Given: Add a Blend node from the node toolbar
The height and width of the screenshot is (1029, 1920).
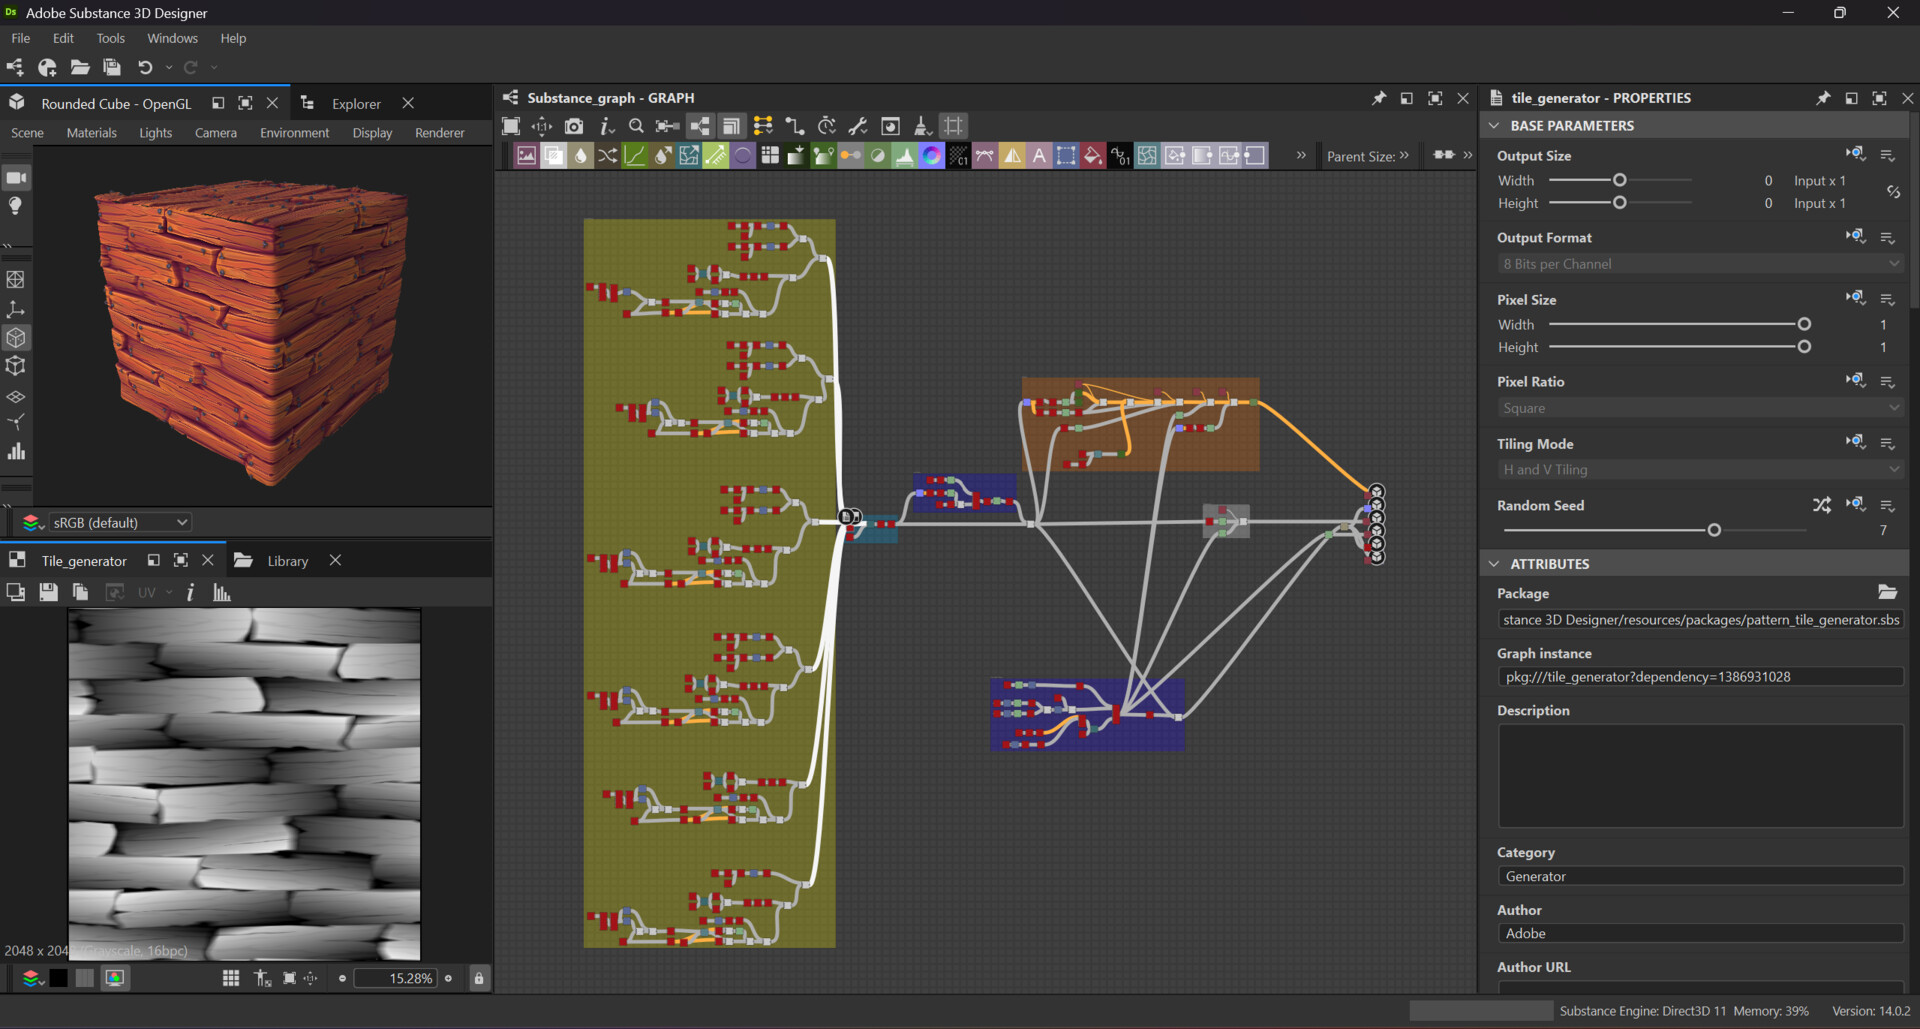Looking at the screenshot, I should [553, 155].
